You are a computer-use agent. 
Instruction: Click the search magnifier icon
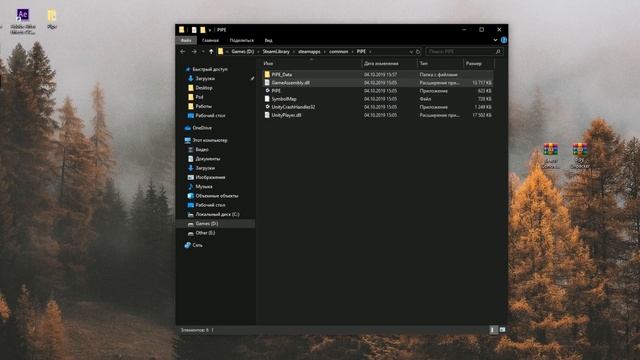pos(498,52)
